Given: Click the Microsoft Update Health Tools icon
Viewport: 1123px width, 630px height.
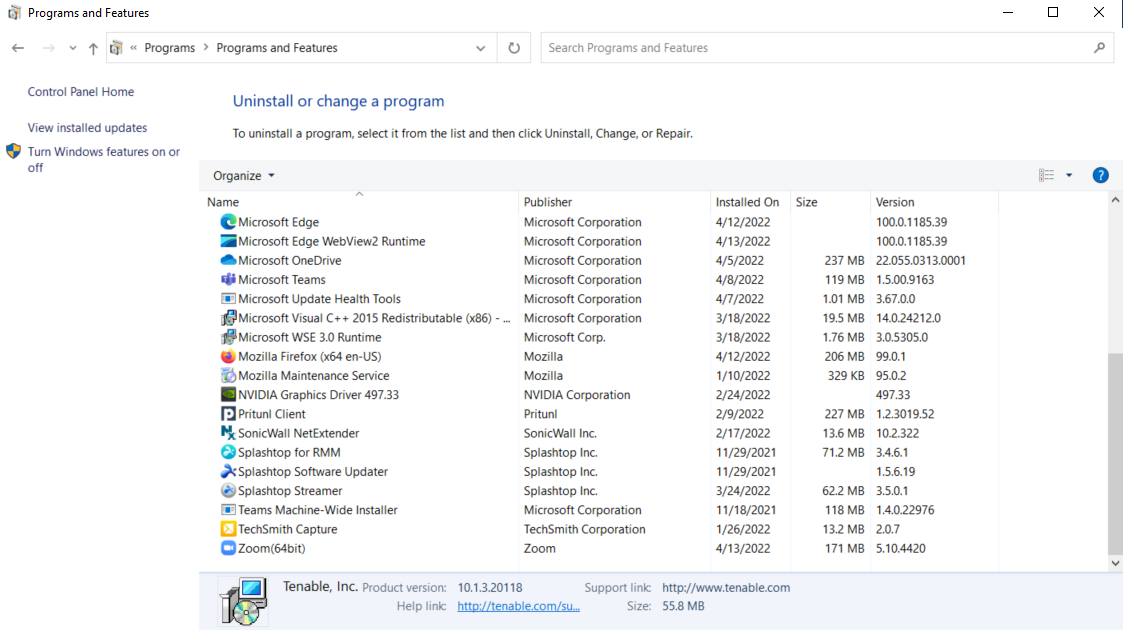Looking at the screenshot, I should click(228, 299).
